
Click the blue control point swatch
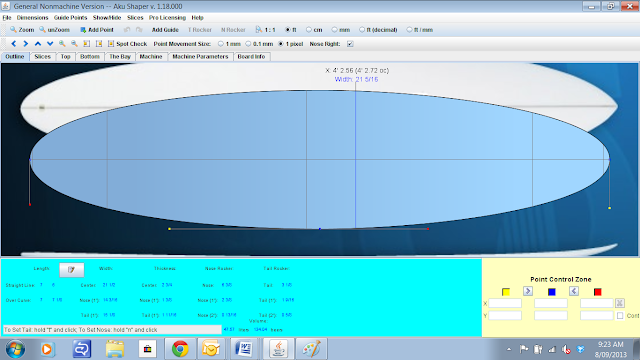point(551,291)
